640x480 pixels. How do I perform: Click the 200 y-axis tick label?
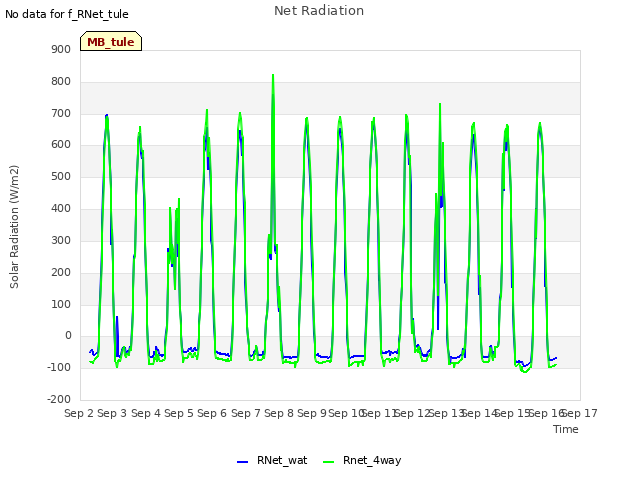pos(61,272)
